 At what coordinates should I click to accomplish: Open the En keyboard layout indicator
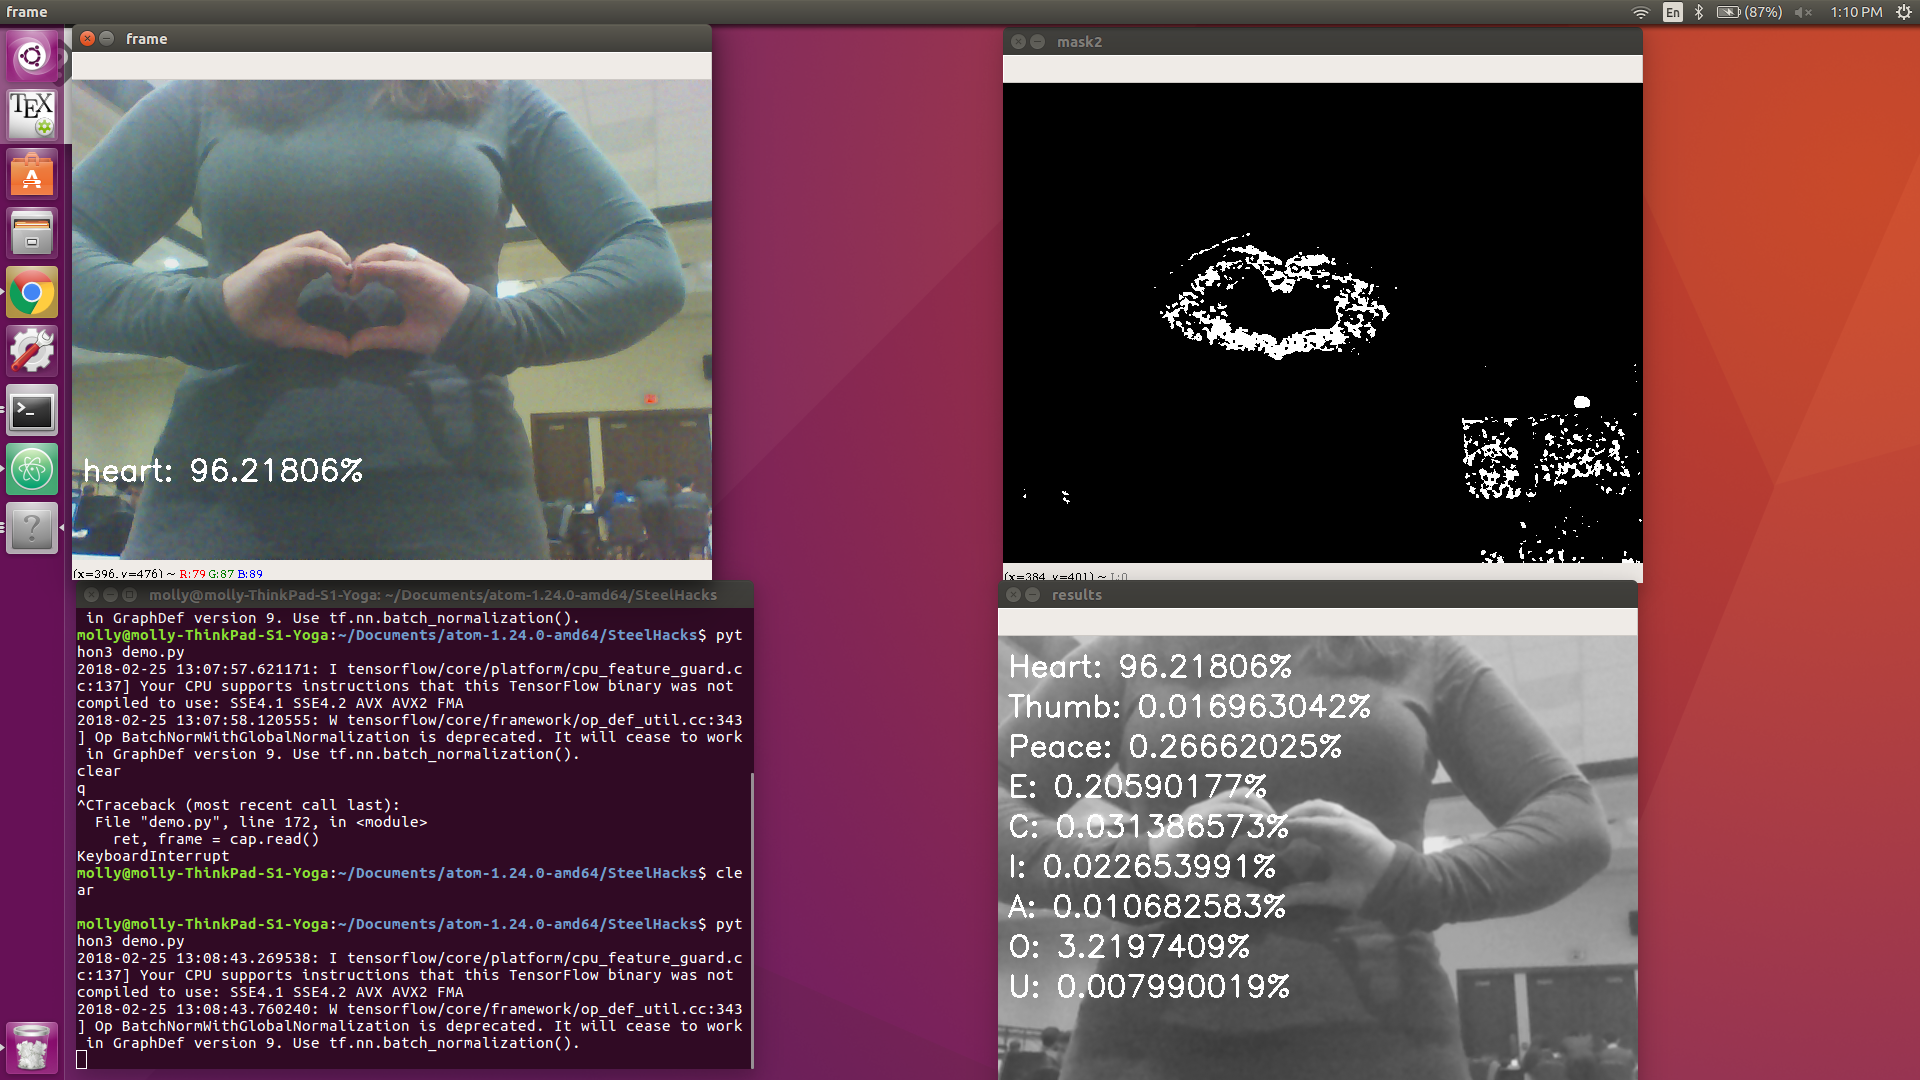pos(1672,12)
